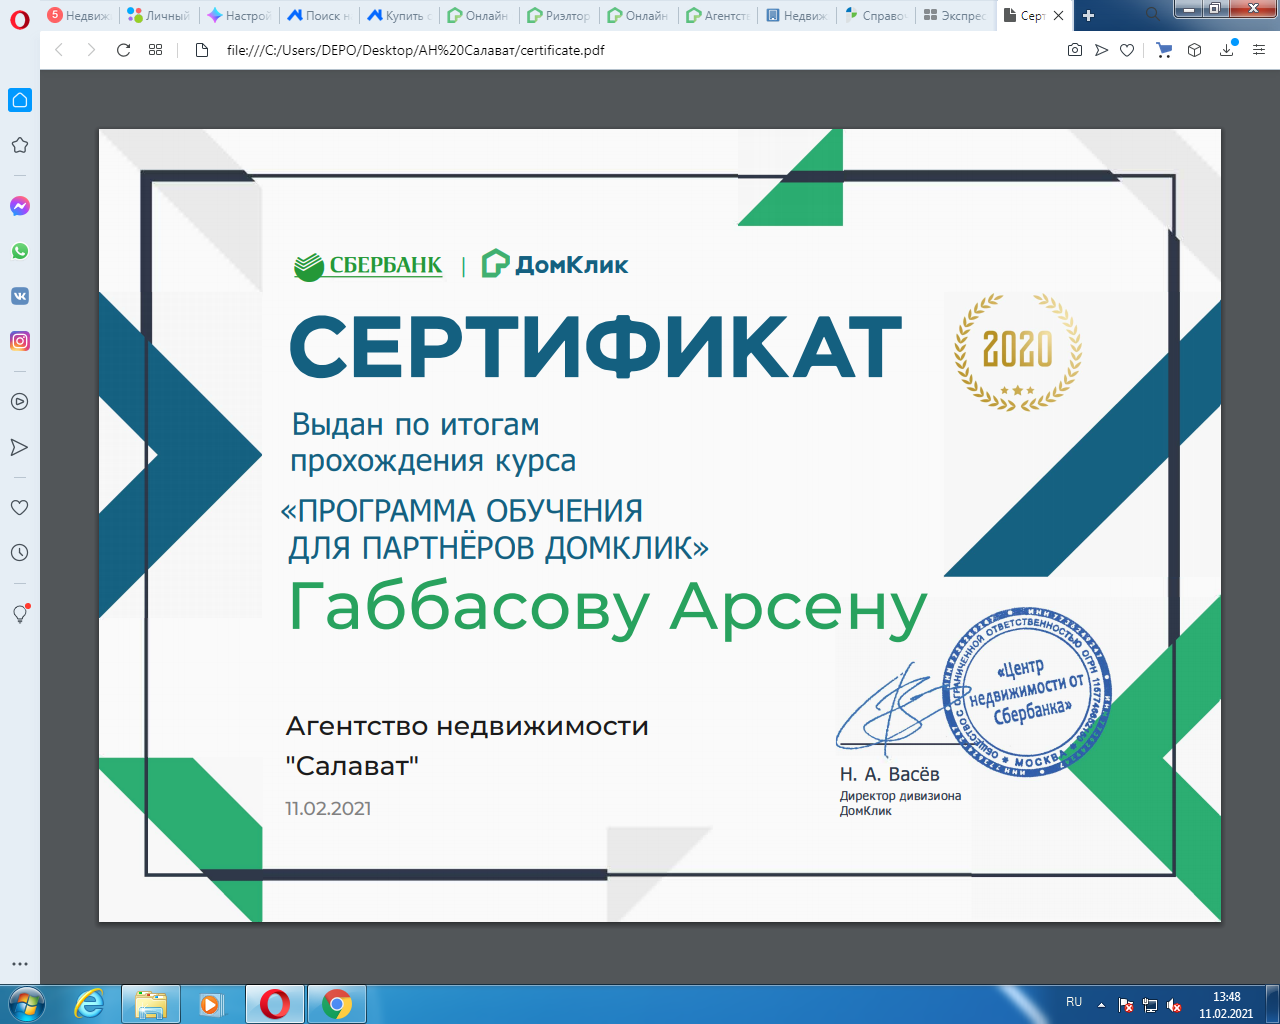Switch to the Поиск tab
The width and height of the screenshot is (1280, 1024).
click(318, 15)
